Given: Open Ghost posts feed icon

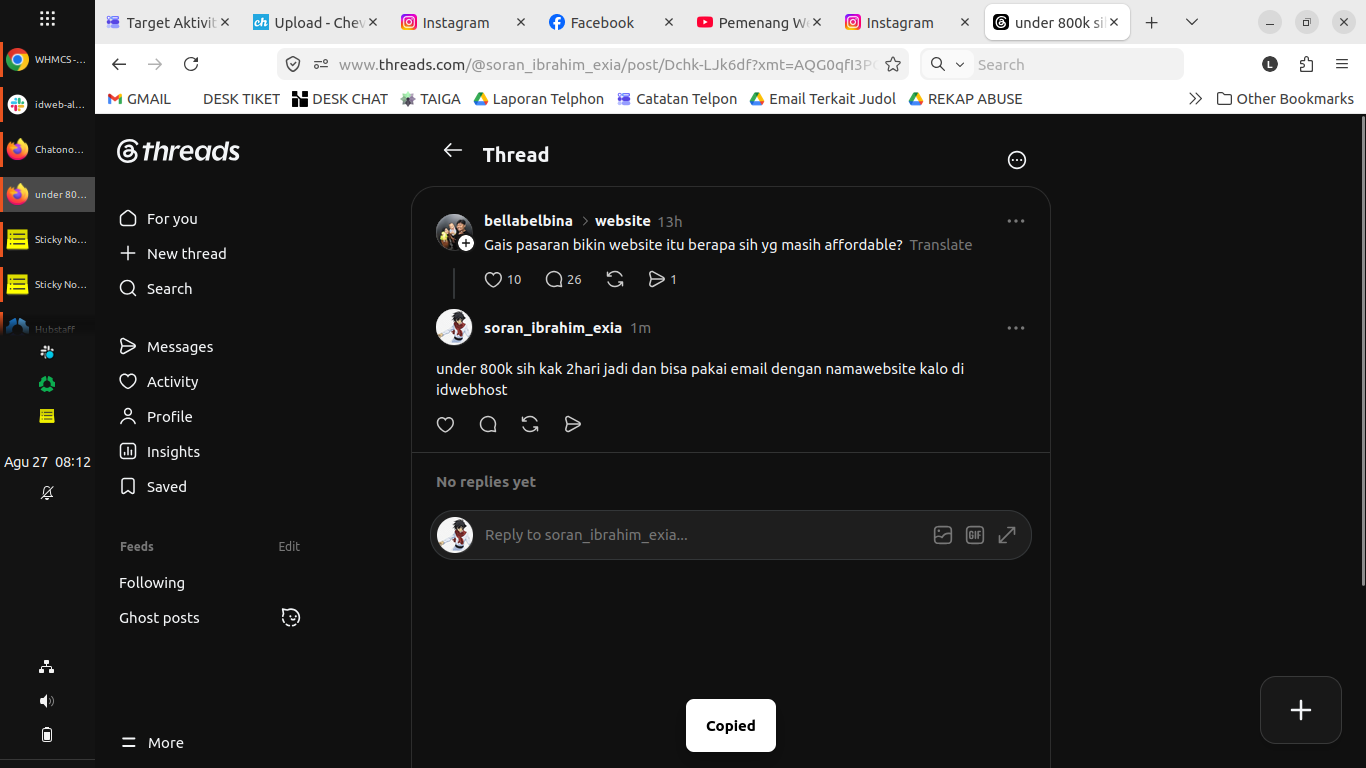Looking at the screenshot, I should point(291,617).
